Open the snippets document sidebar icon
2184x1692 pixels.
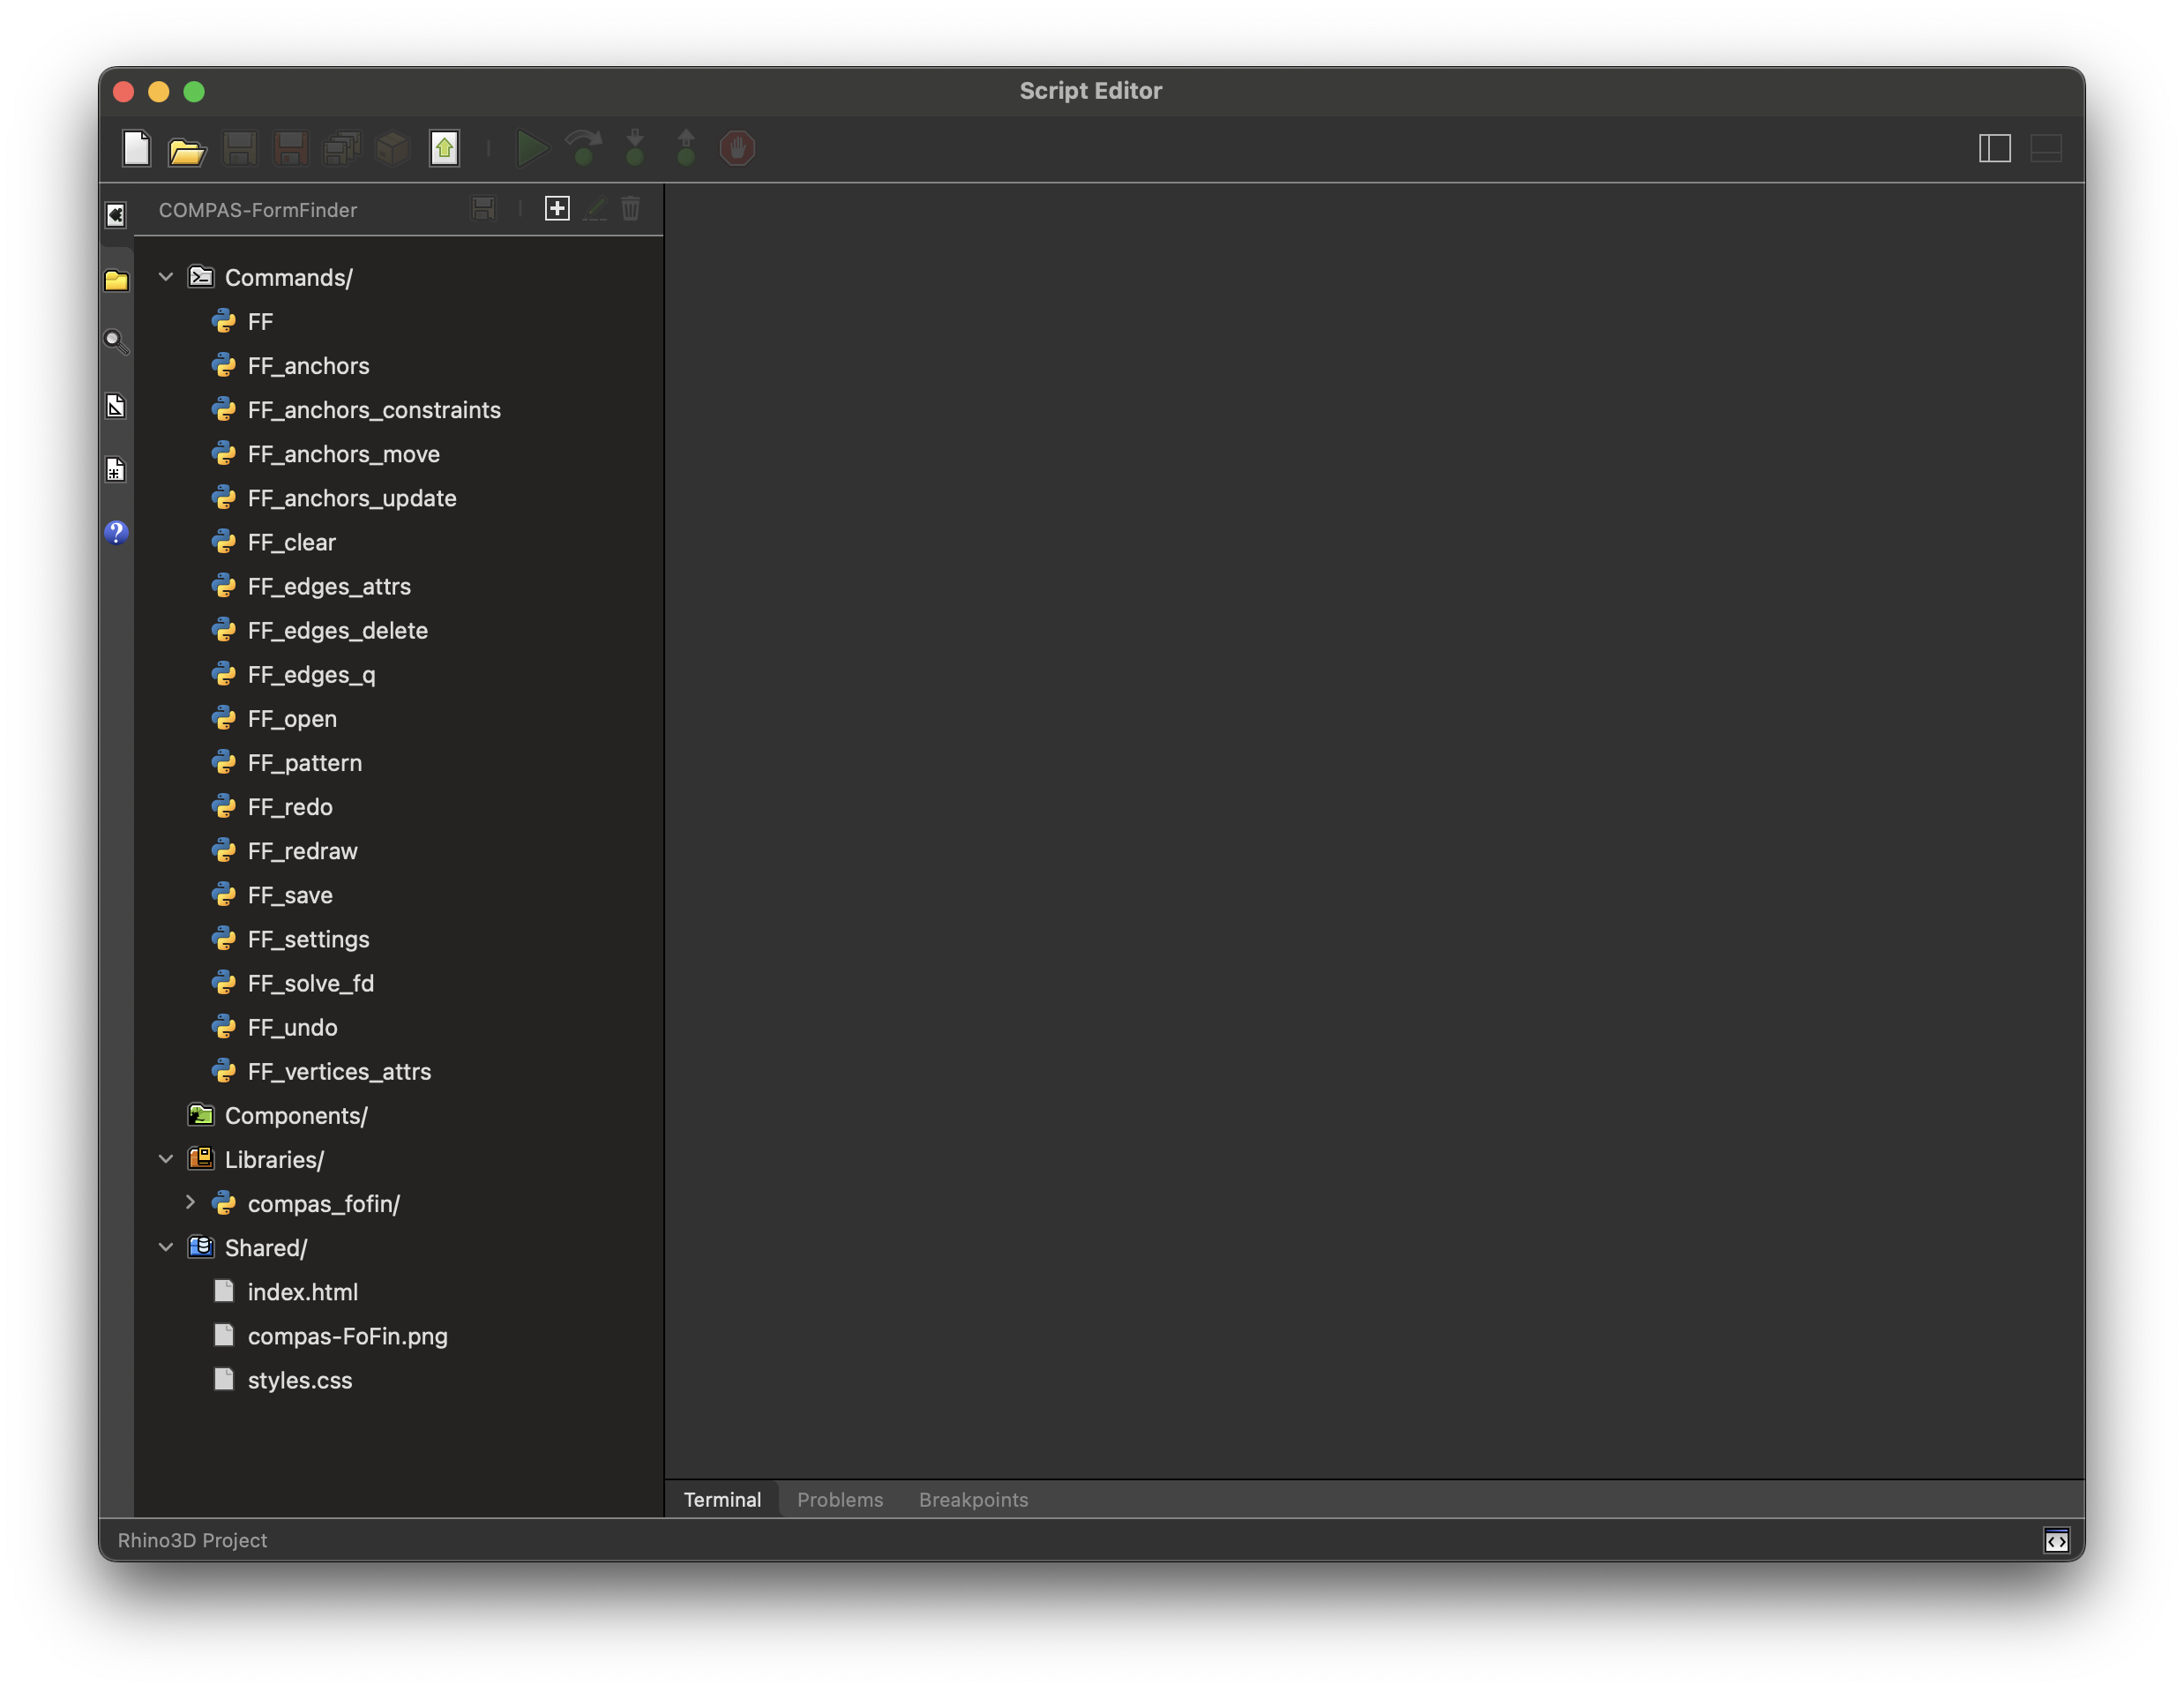(116, 469)
